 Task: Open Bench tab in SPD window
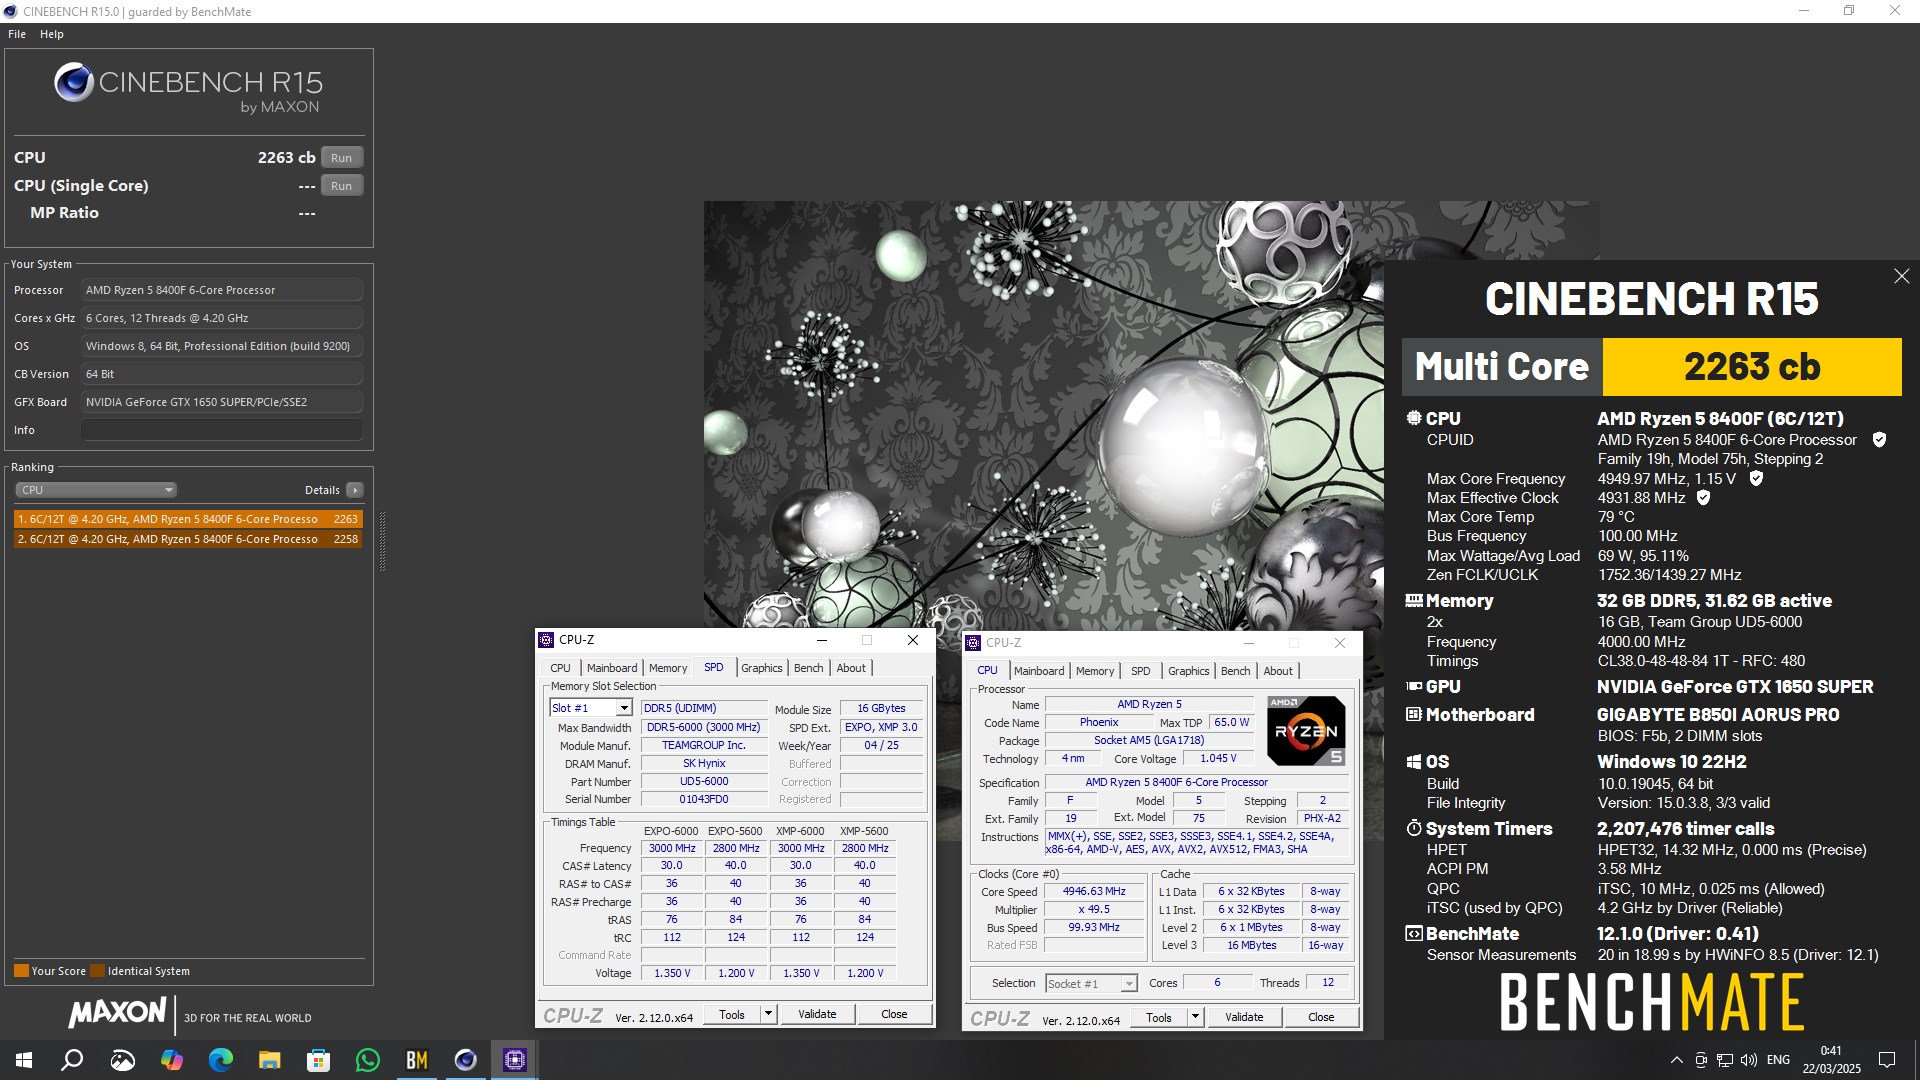coord(809,668)
